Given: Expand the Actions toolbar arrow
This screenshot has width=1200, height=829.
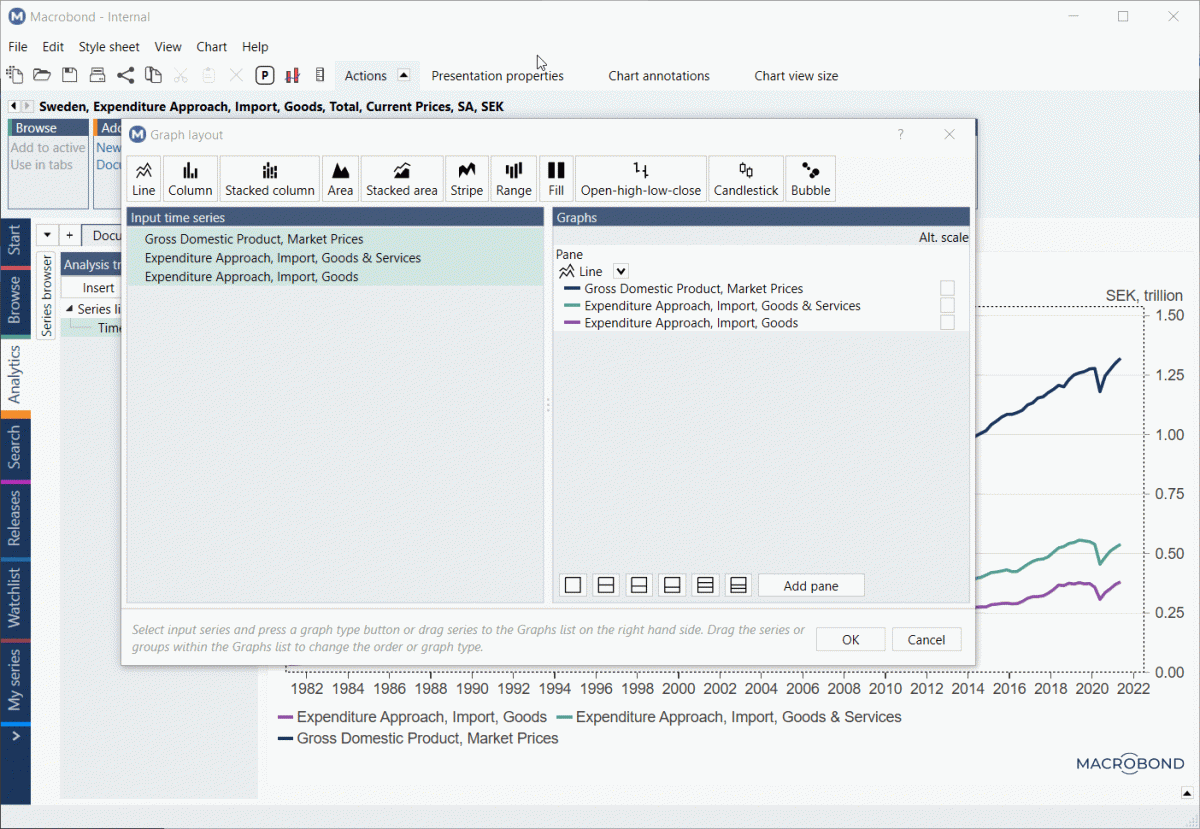Looking at the screenshot, I should coord(403,75).
